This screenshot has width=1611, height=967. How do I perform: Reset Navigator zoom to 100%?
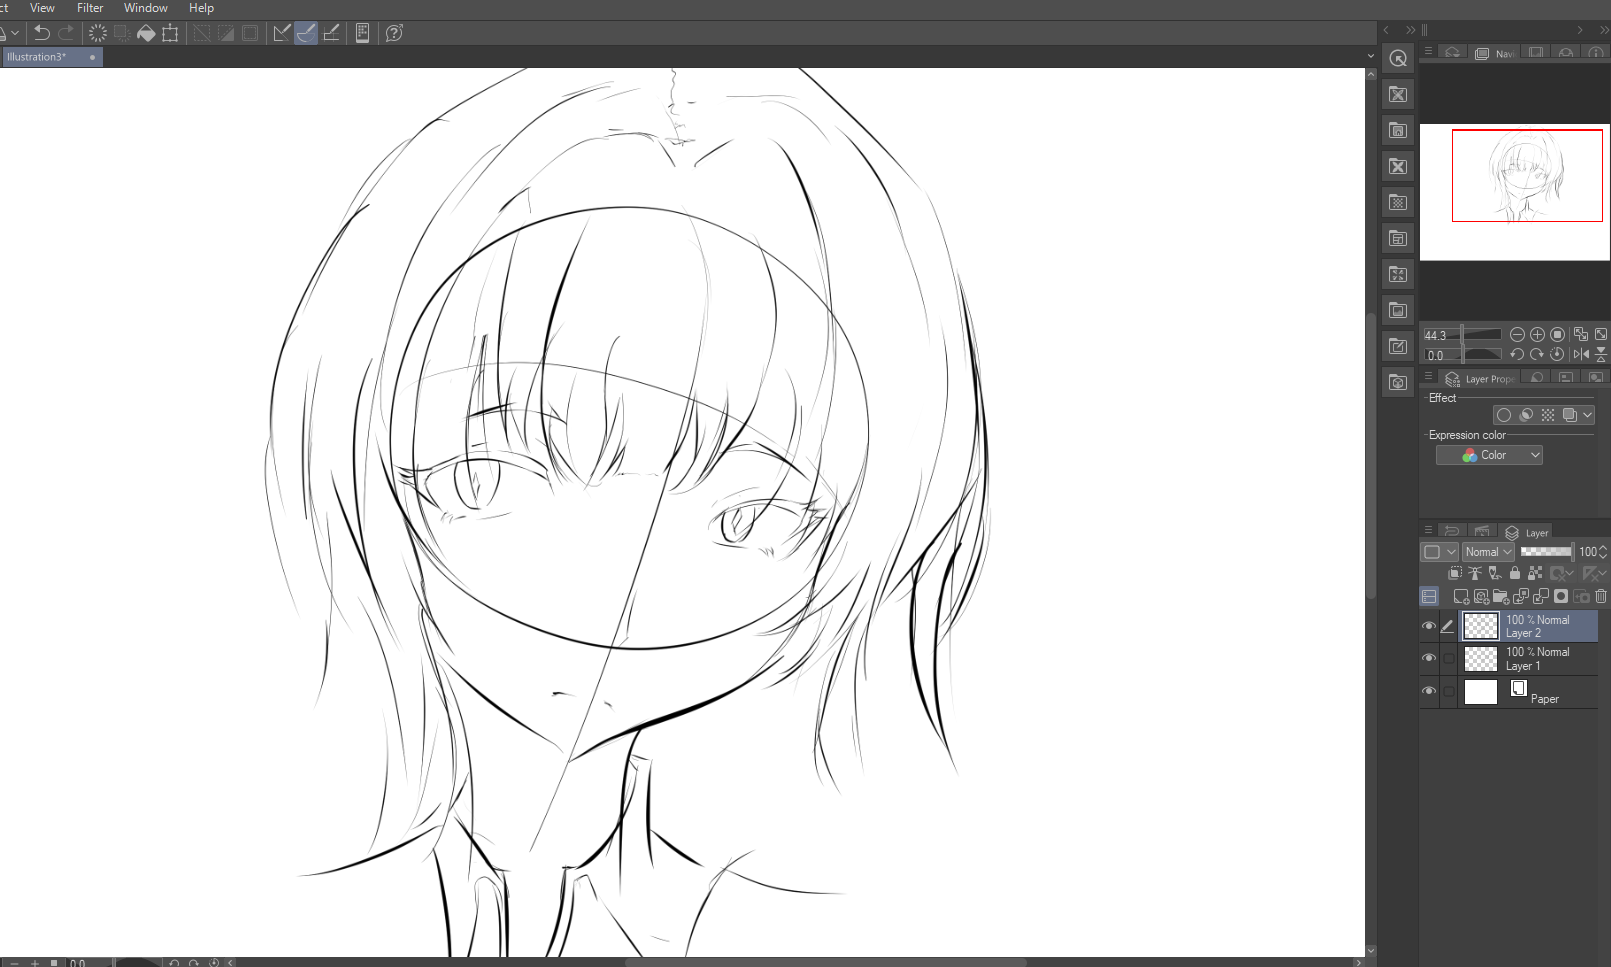(1557, 334)
